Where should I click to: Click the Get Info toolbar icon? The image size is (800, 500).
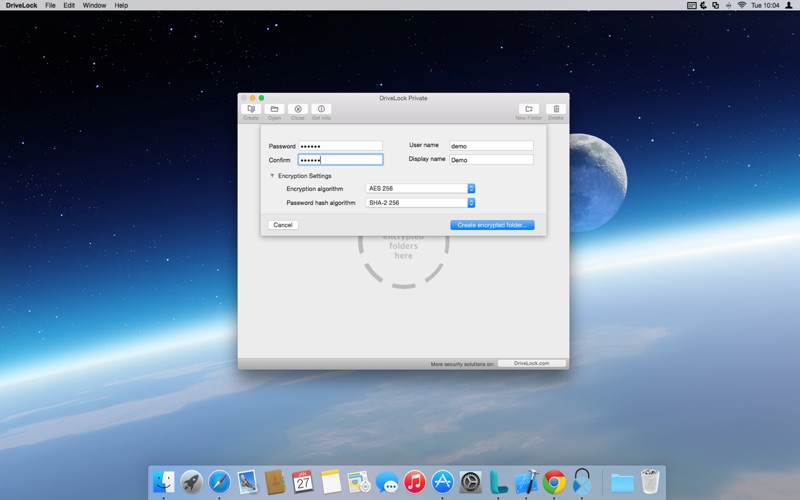(321, 109)
